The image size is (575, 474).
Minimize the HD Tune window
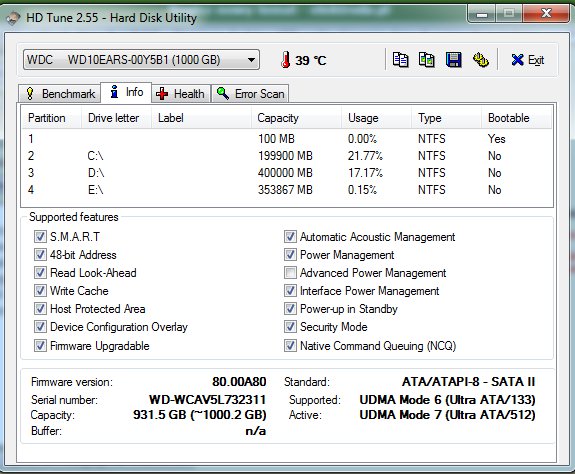482,14
